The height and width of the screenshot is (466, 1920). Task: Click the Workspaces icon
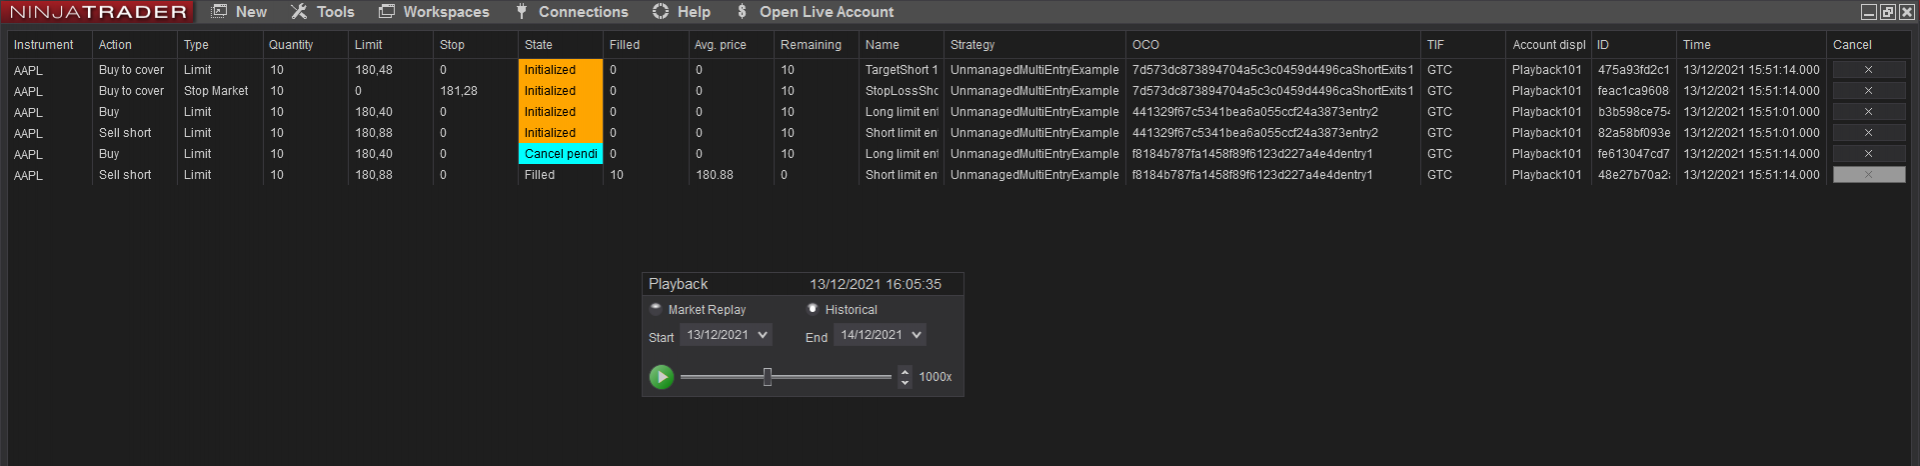point(386,11)
